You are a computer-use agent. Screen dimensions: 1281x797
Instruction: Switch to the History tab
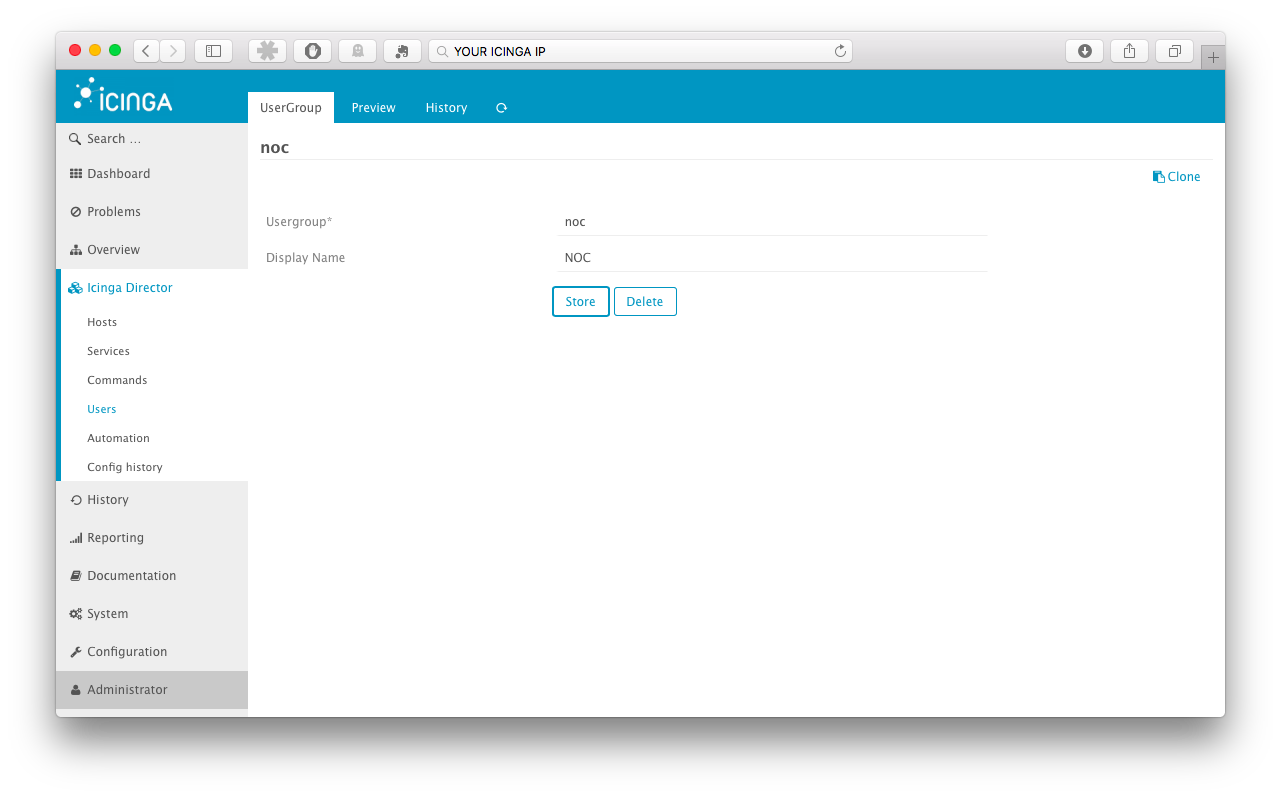(447, 108)
